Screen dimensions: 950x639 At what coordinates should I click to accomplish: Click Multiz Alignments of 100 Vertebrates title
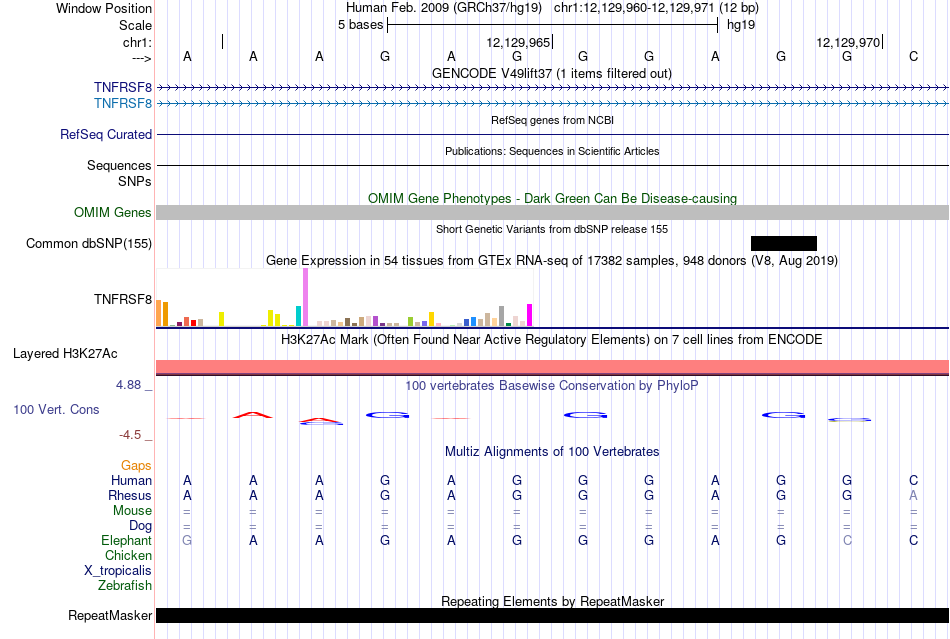click(552, 451)
